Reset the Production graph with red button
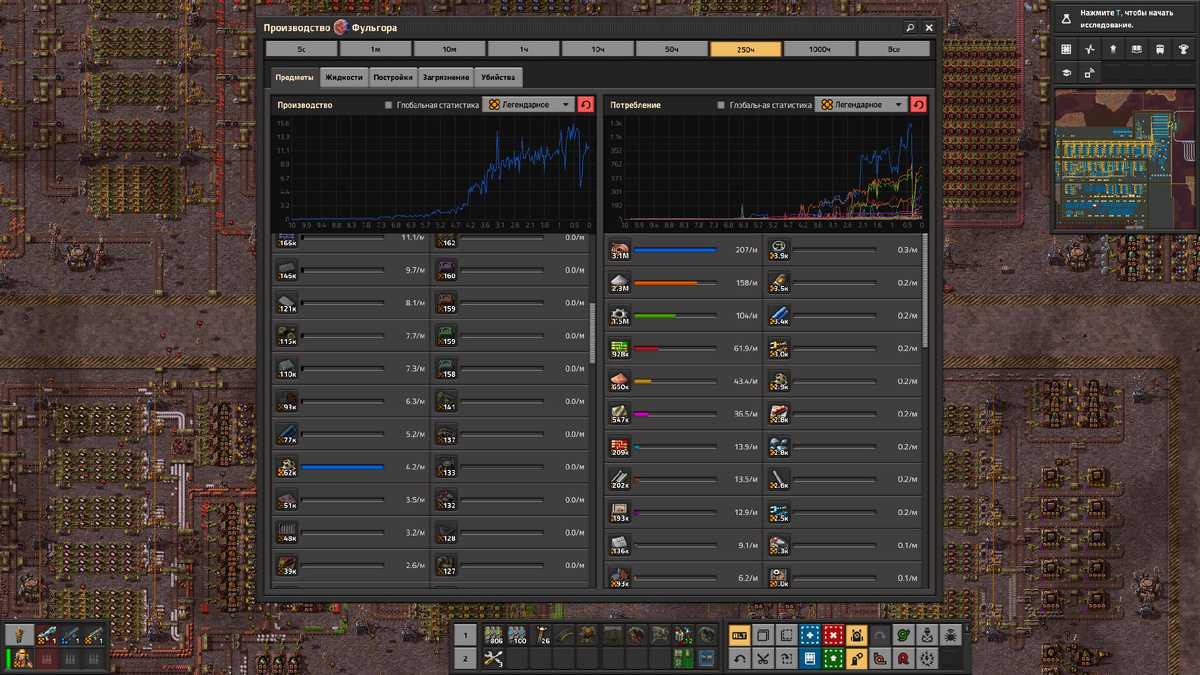Image resolution: width=1200 pixels, height=675 pixels. coord(586,105)
